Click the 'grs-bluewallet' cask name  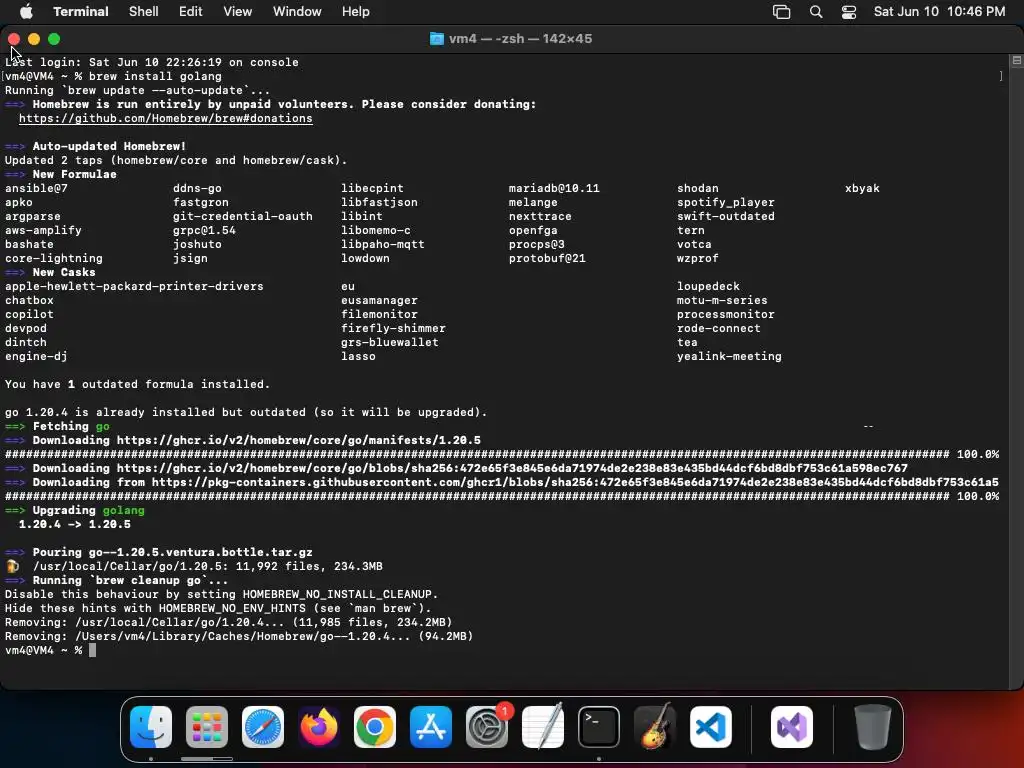pyautogui.click(x=389, y=342)
